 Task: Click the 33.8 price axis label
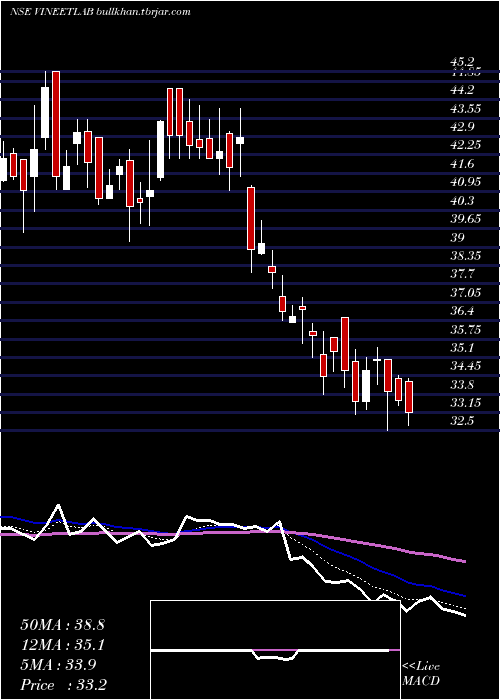pos(463,385)
